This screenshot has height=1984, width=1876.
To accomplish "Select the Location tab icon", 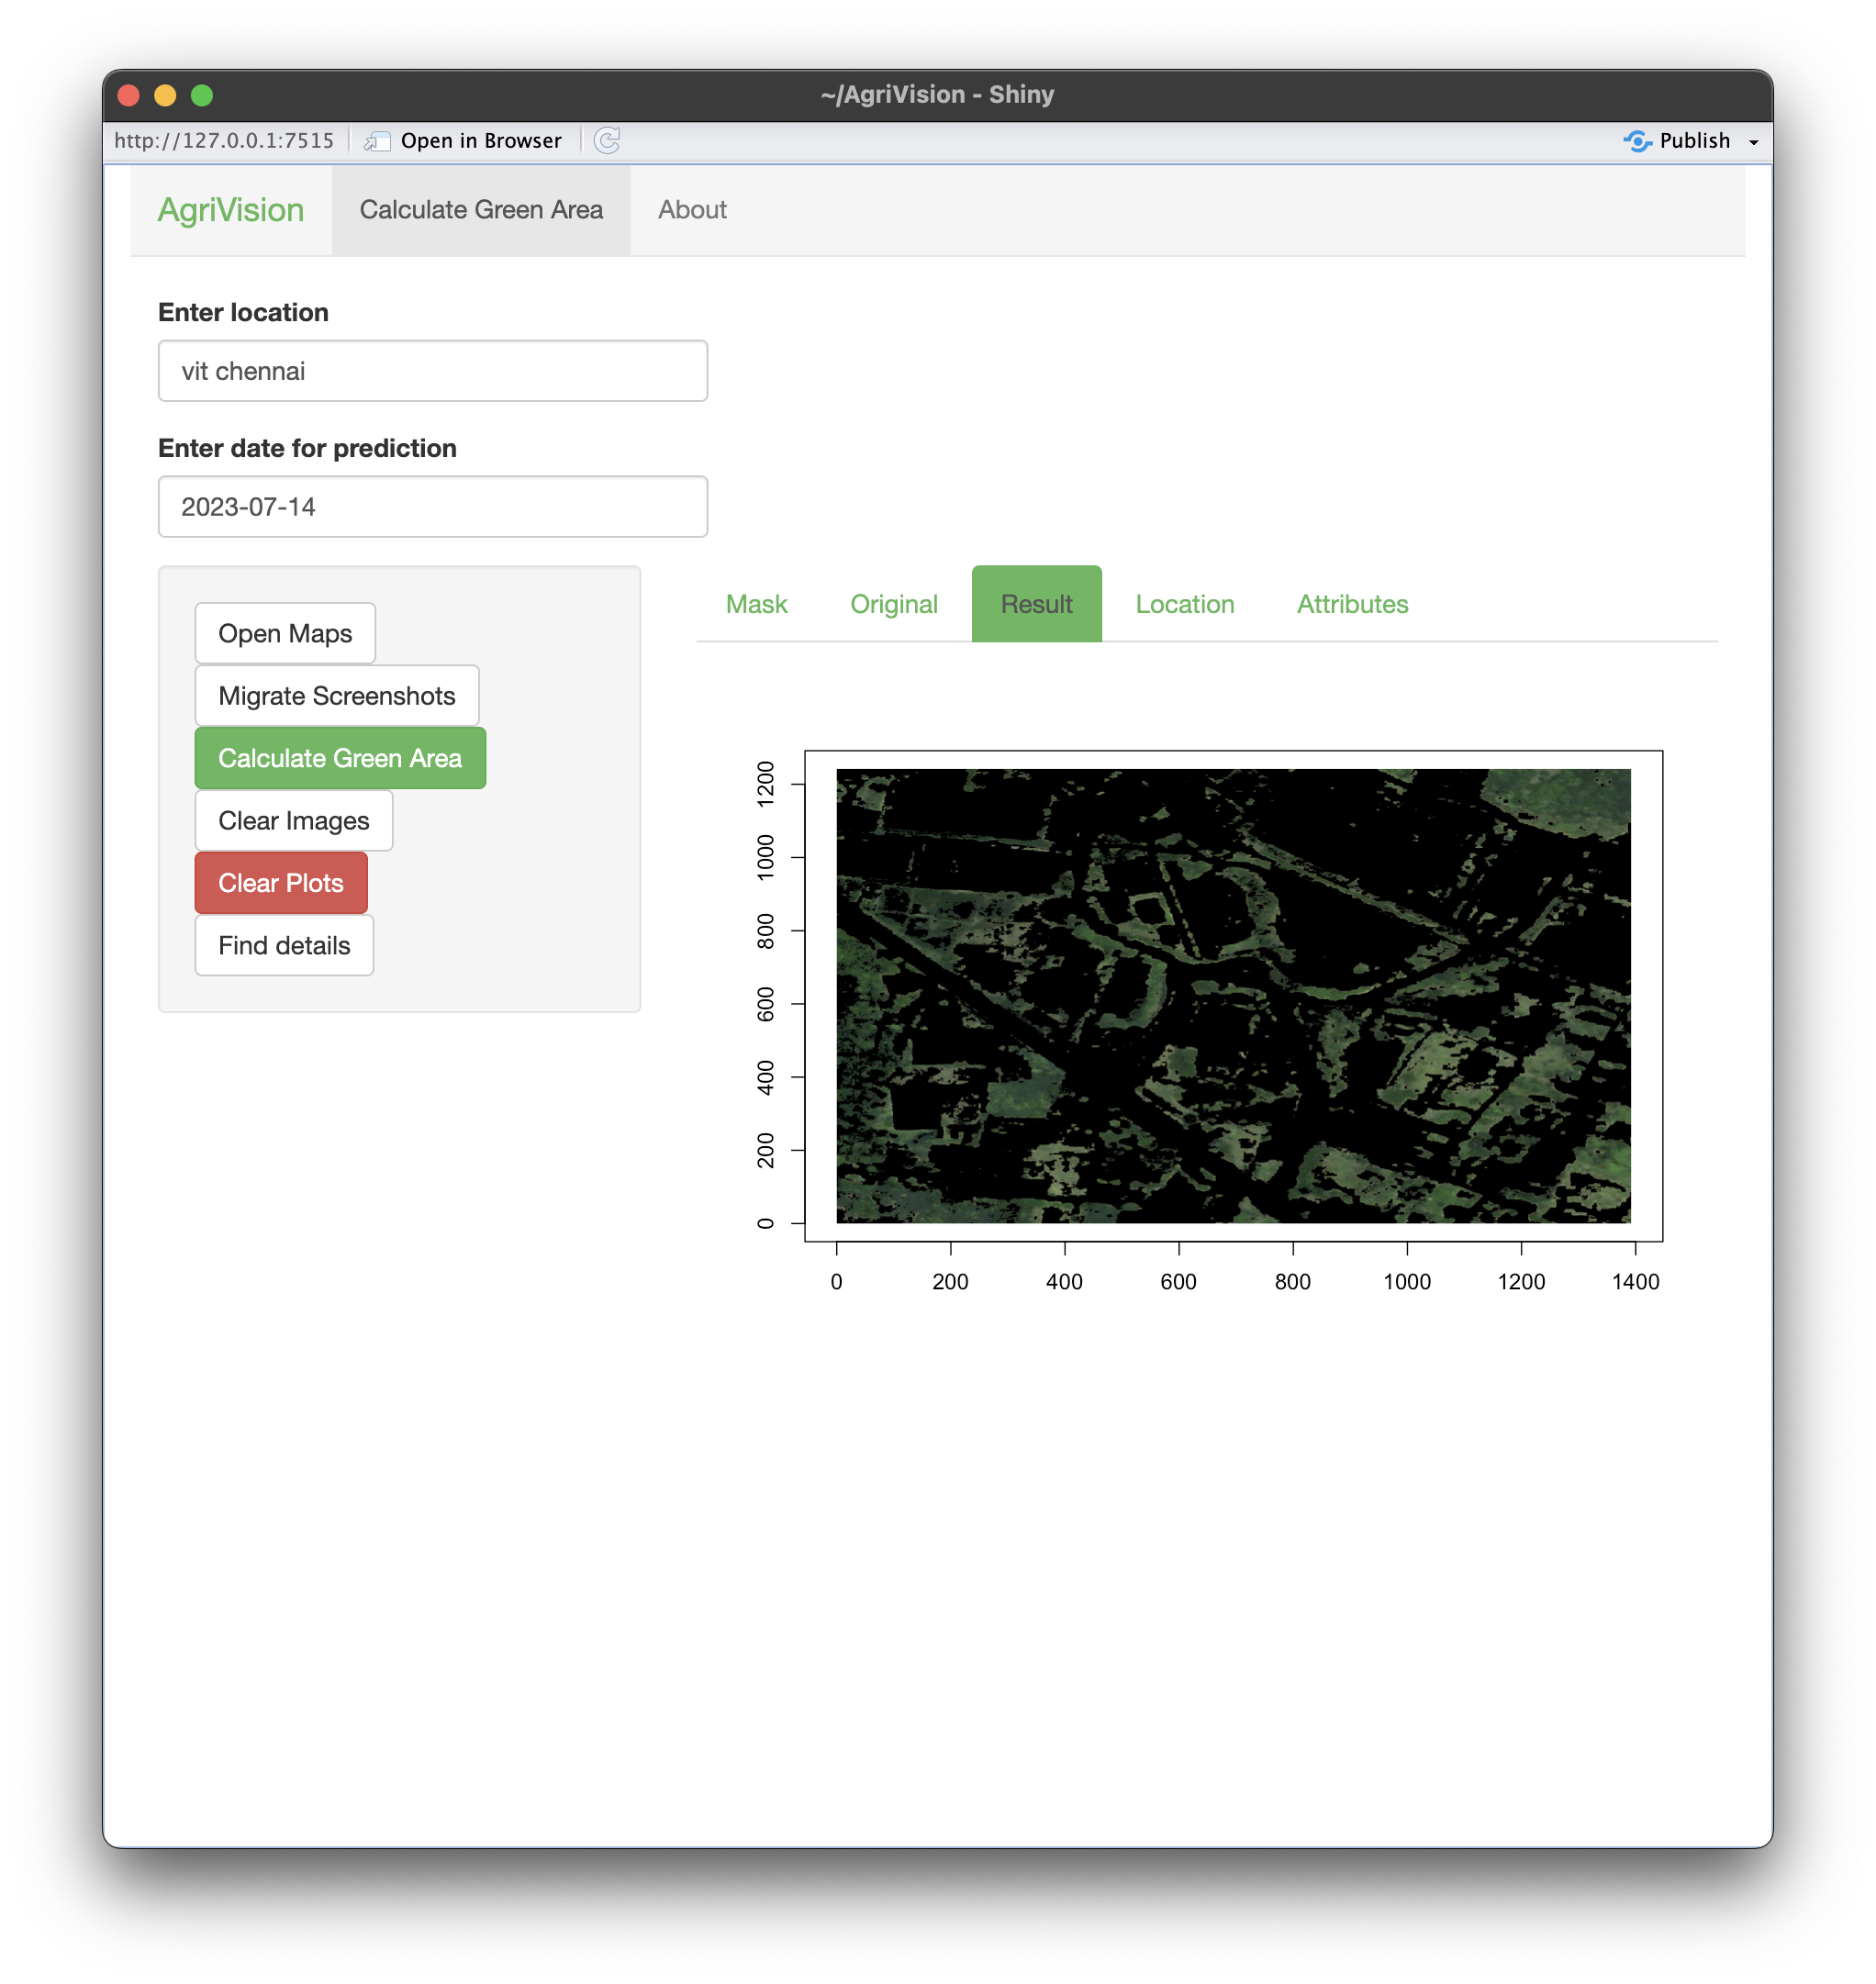I will (x=1183, y=603).
